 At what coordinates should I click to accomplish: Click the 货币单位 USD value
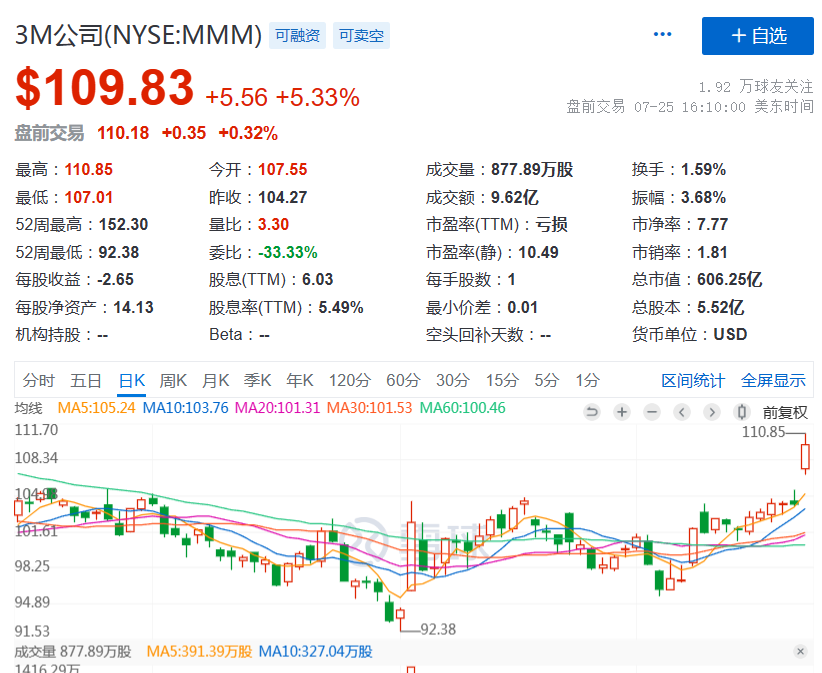[x=730, y=335]
